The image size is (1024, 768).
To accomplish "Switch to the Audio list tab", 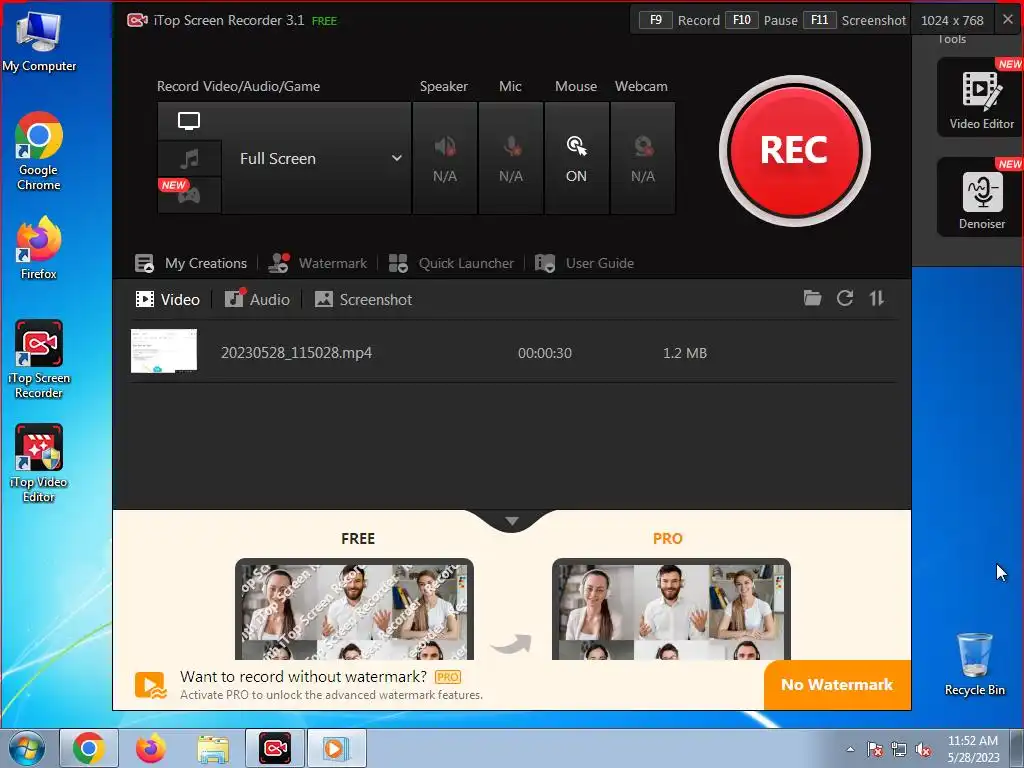I will (x=257, y=300).
